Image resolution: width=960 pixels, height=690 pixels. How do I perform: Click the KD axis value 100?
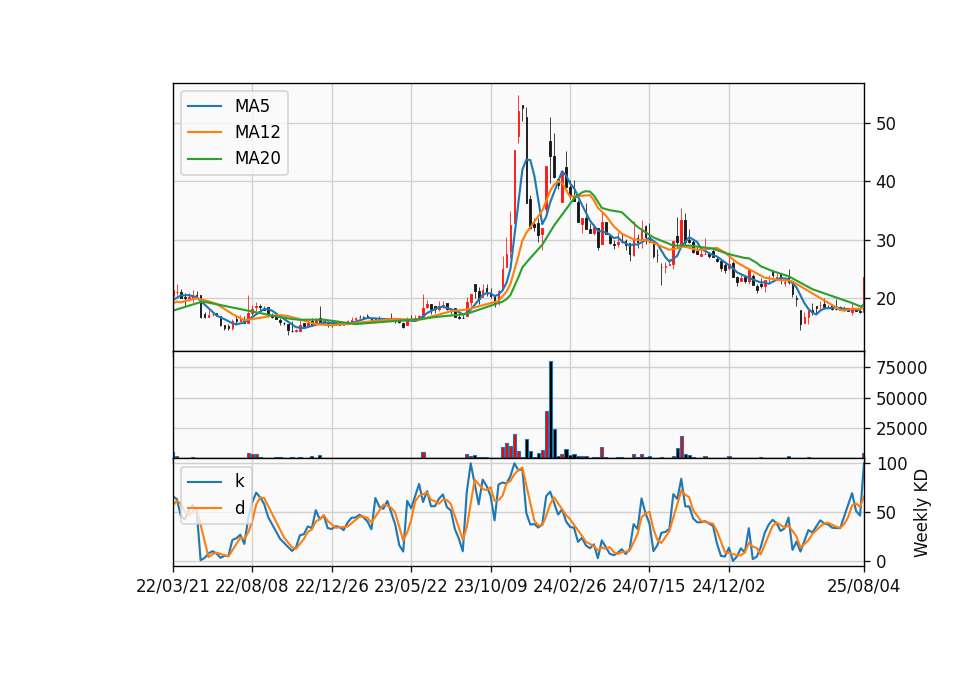pyautogui.click(x=892, y=464)
